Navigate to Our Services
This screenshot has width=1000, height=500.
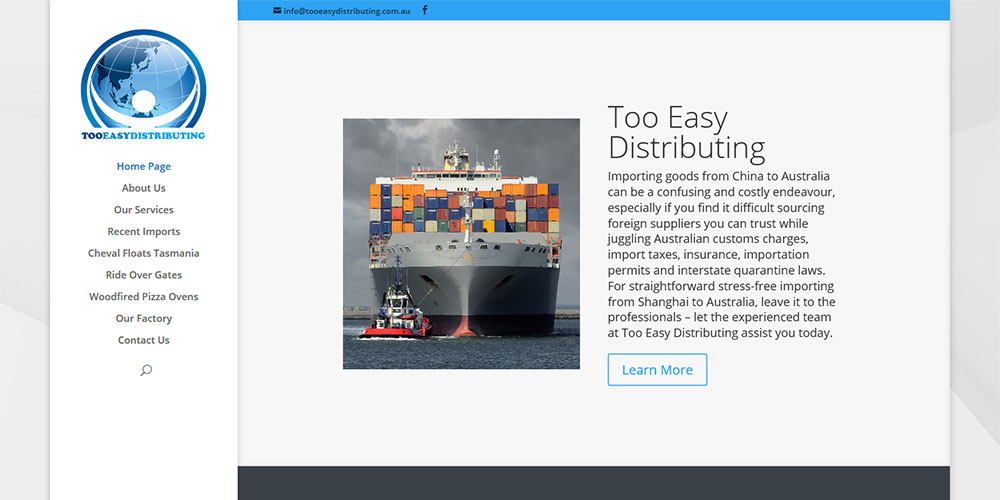tap(143, 210)
